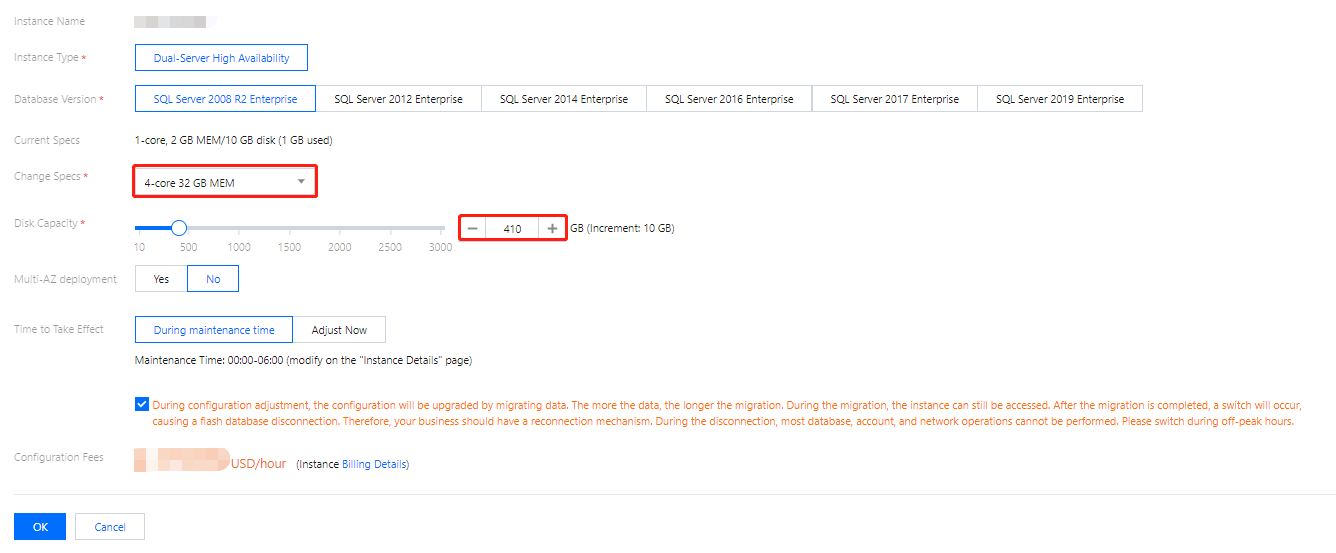Image resolution: width=1336 pixels, height=553 pixels.
Task: Toggle the migration disconnection acknowledgment checkbox
Action: click(x=141, y=405)
